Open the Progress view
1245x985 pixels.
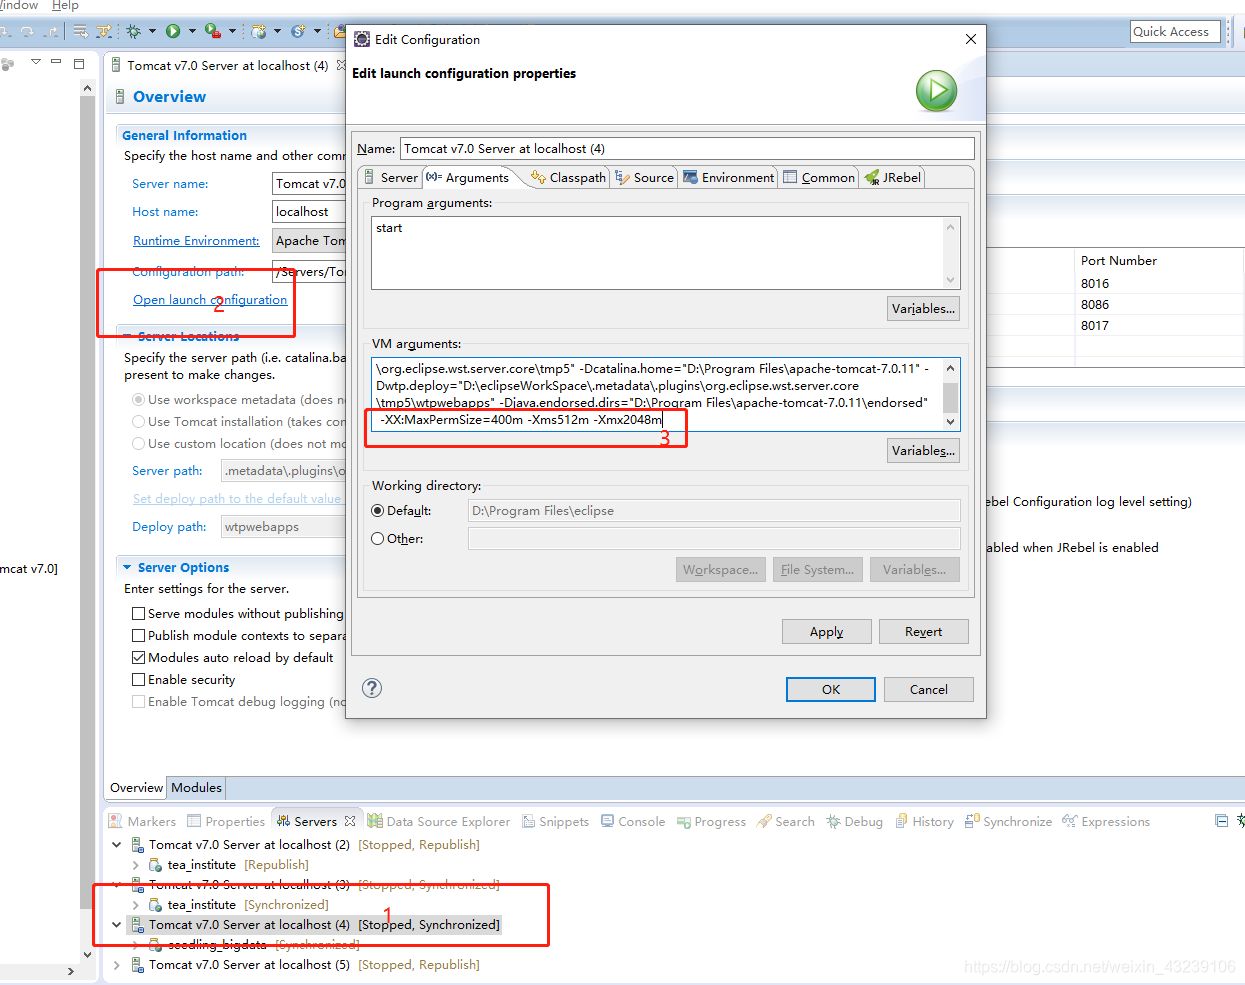[711, 822]
